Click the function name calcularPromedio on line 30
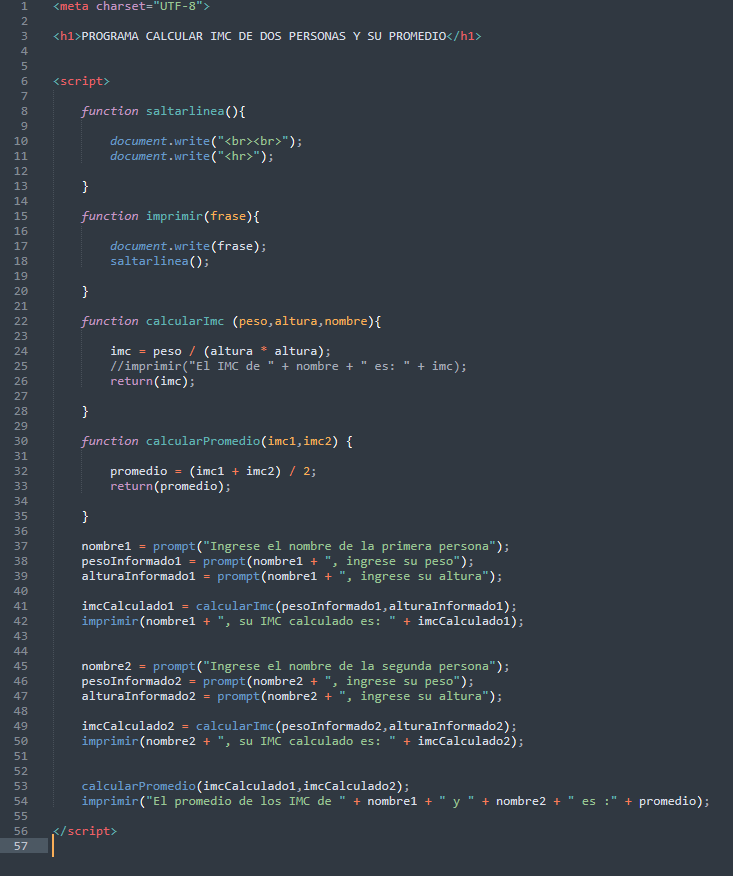The width and height of the screenshot is (733, 876). click(x=203, y=441)
